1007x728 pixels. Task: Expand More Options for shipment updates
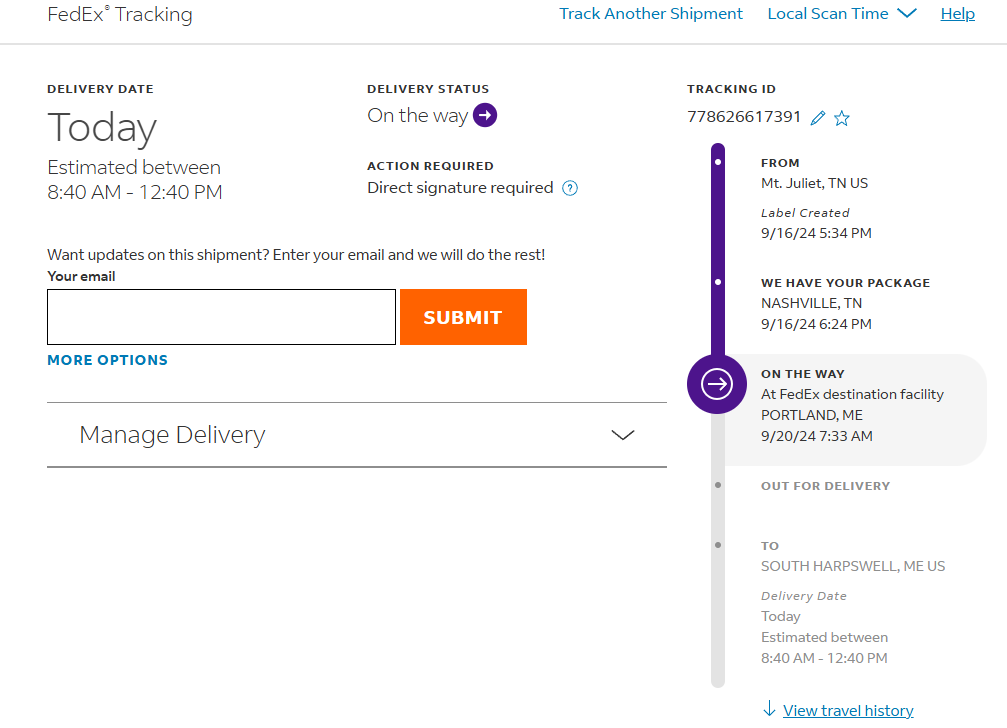pos(108,360)
